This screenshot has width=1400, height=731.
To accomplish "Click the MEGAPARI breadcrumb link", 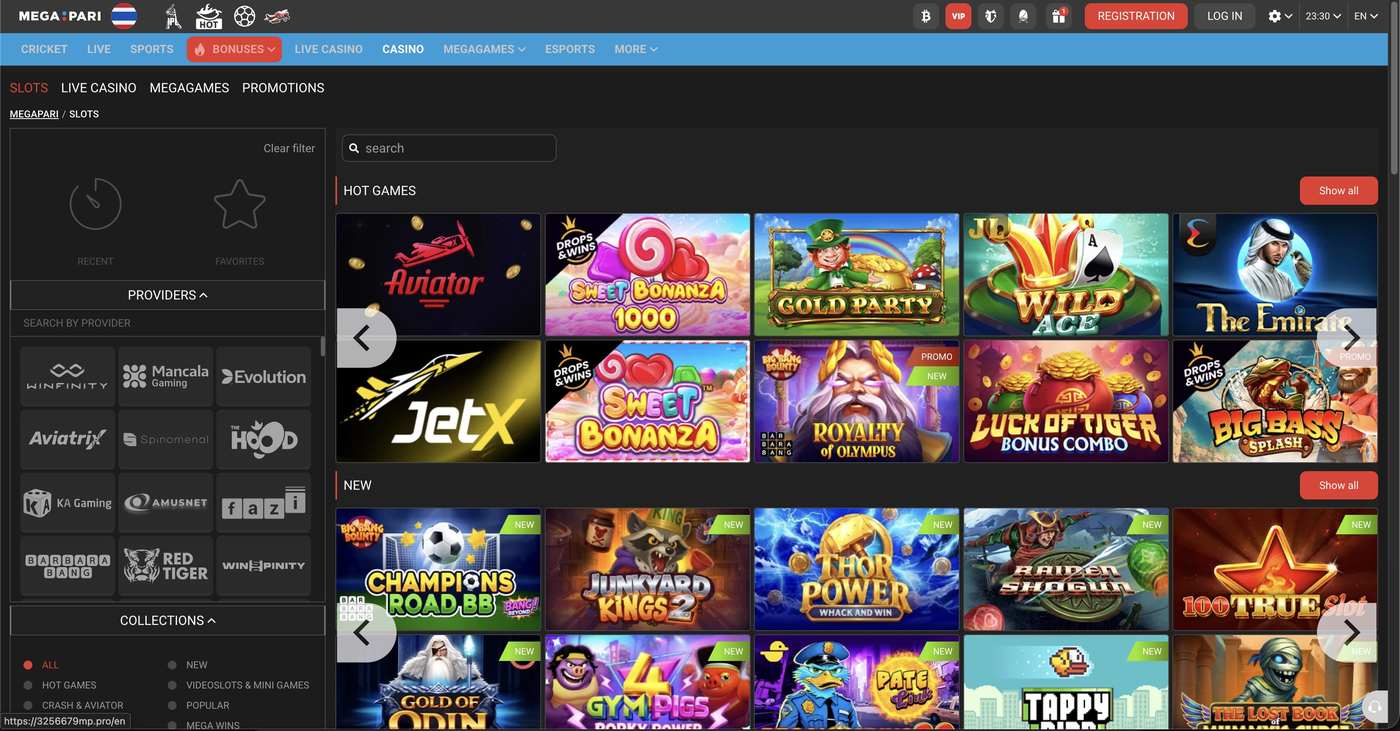I will point(34,114).
